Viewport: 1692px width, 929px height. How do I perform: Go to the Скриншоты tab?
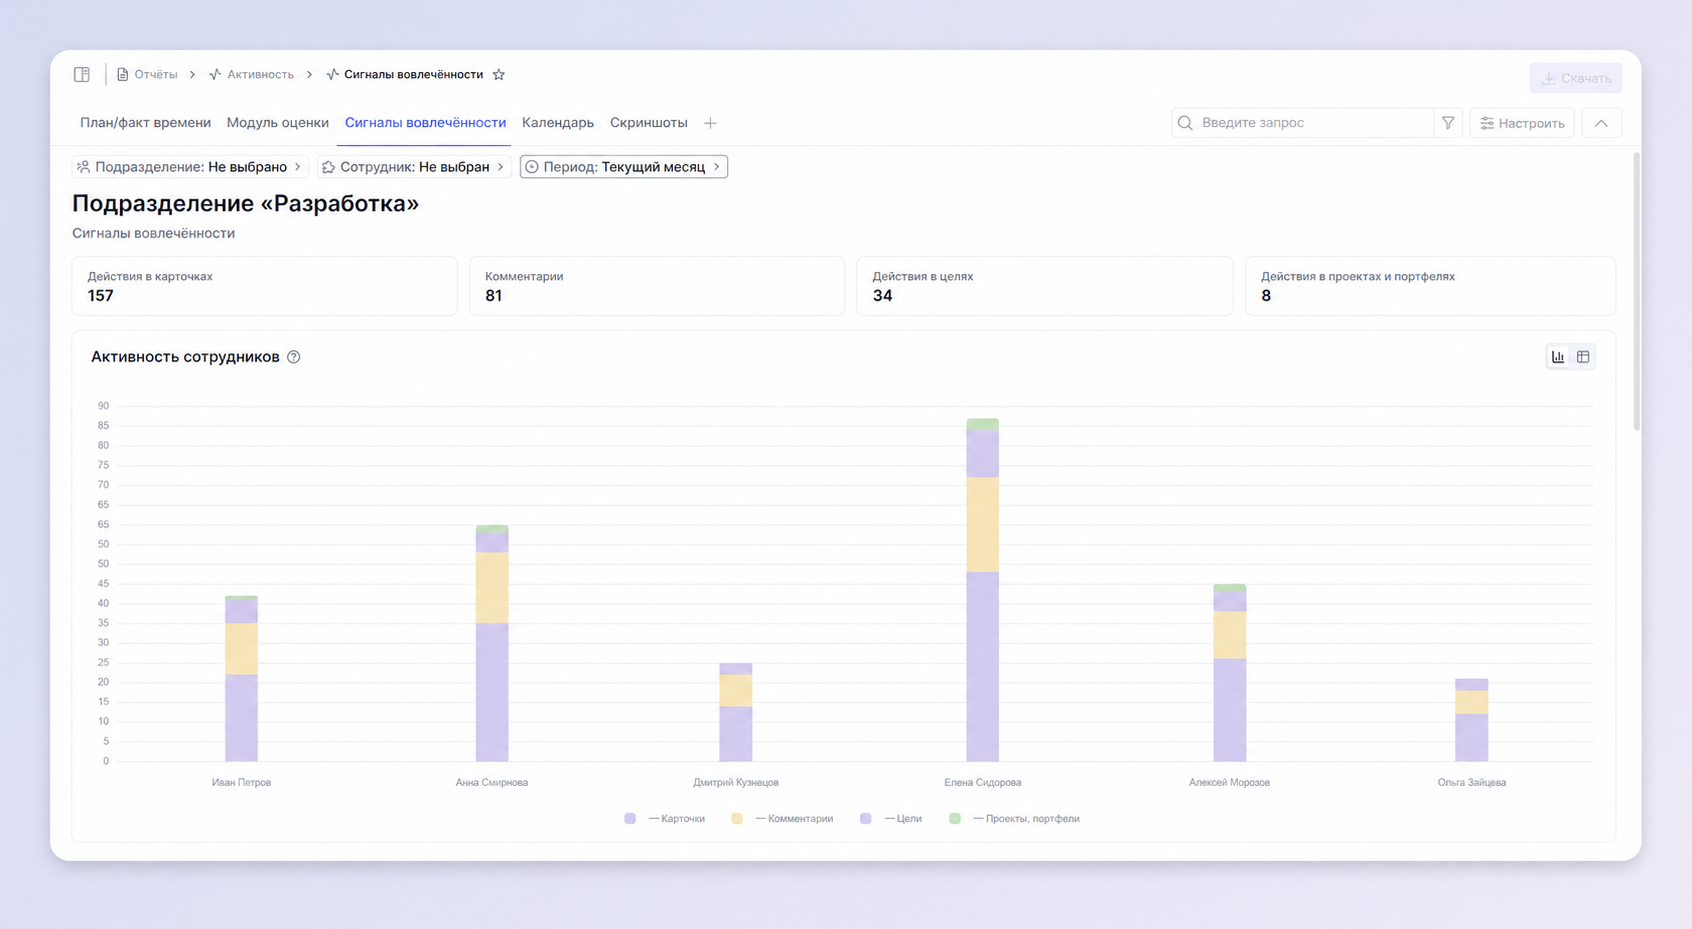pyautogui.click(x=649, y=123)
